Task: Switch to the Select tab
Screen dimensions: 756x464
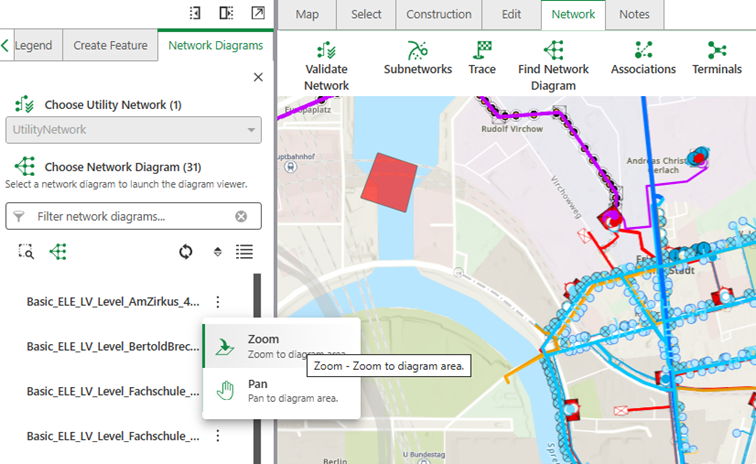Action: (366, 14)
